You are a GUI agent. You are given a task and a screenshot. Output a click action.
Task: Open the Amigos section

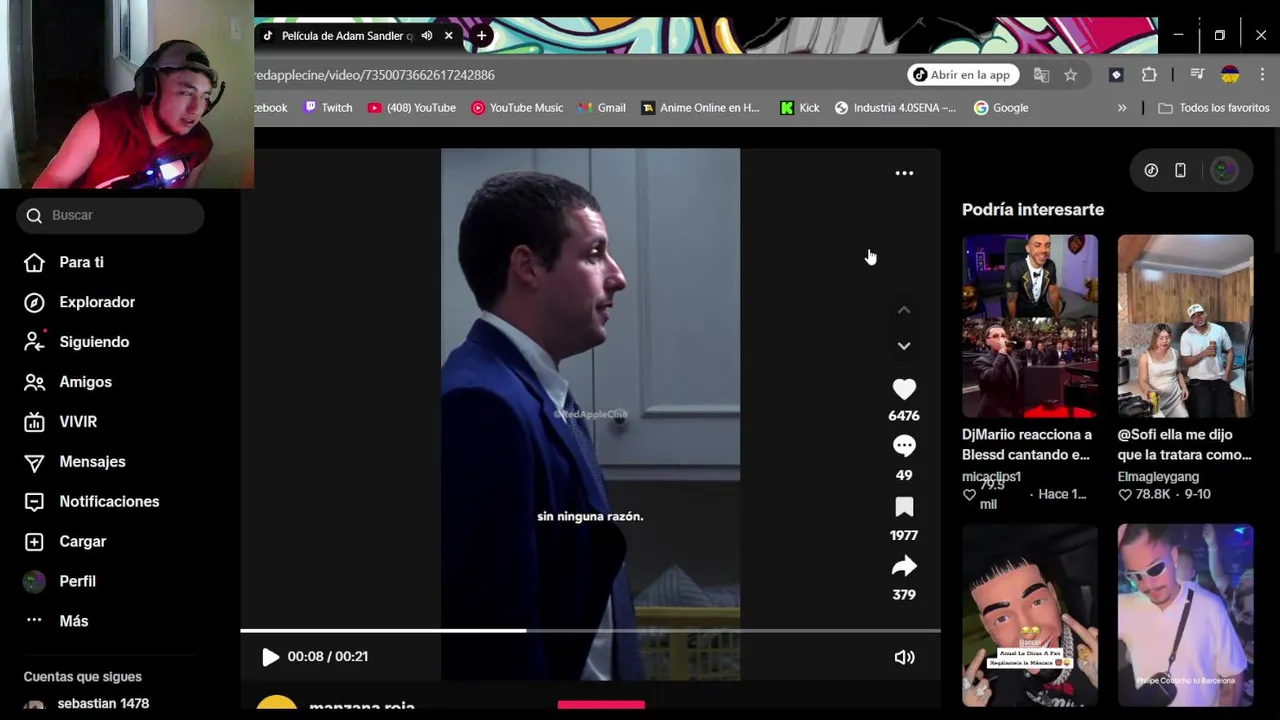point(85,382)
